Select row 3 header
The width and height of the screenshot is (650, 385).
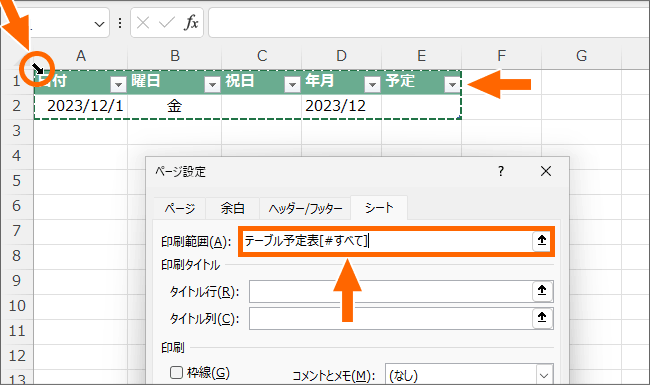[17, 131]
